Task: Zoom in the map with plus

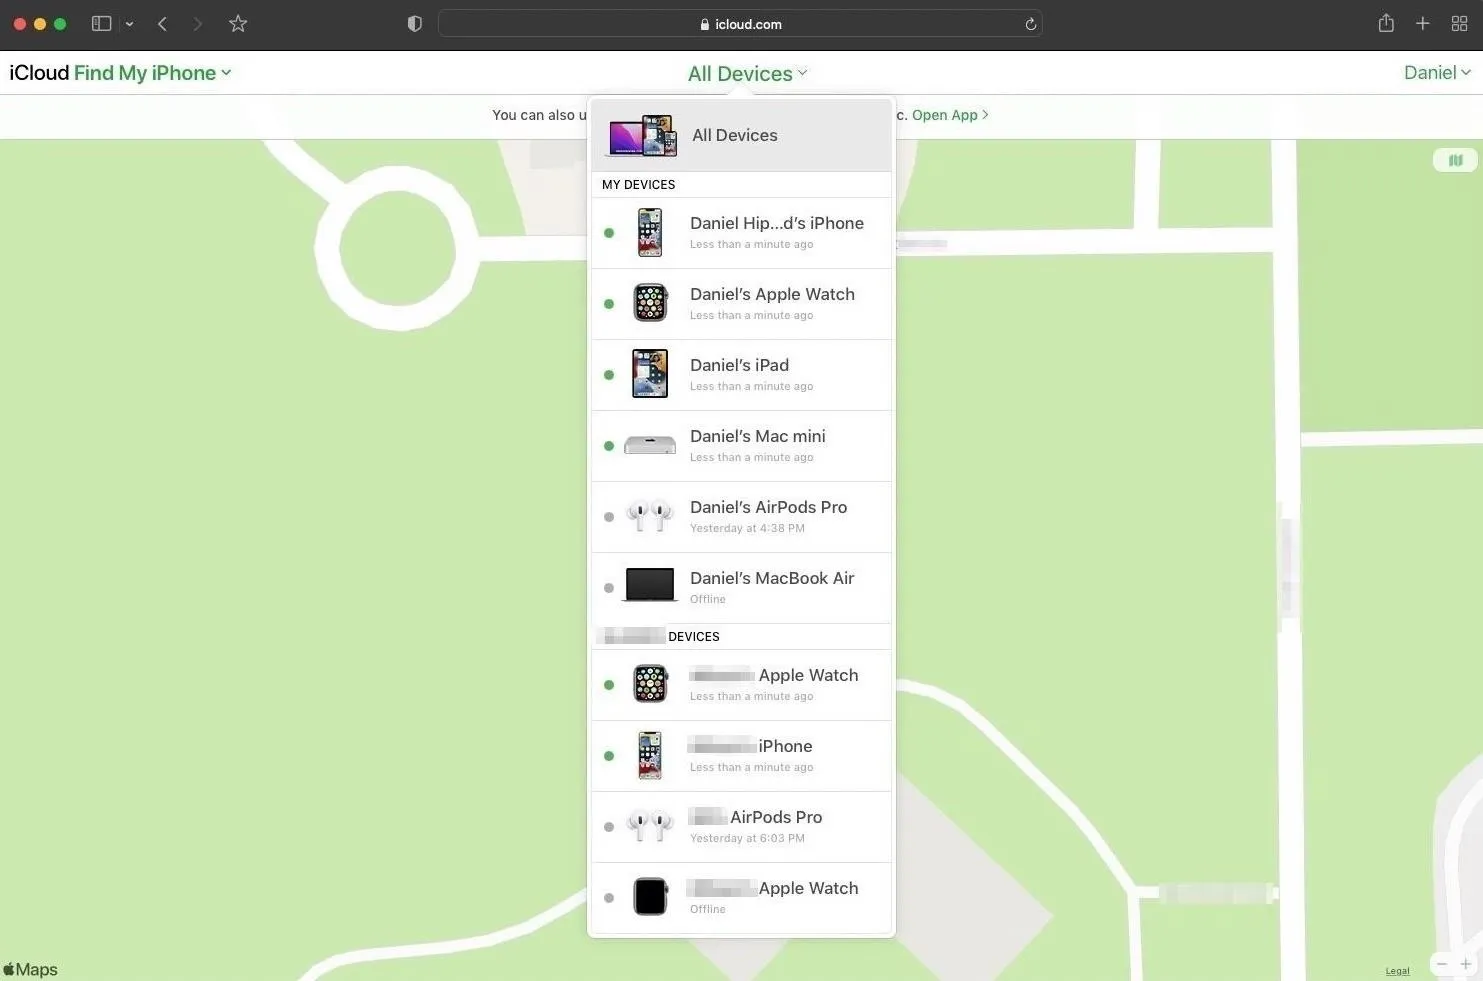Action: point(1465,964)
